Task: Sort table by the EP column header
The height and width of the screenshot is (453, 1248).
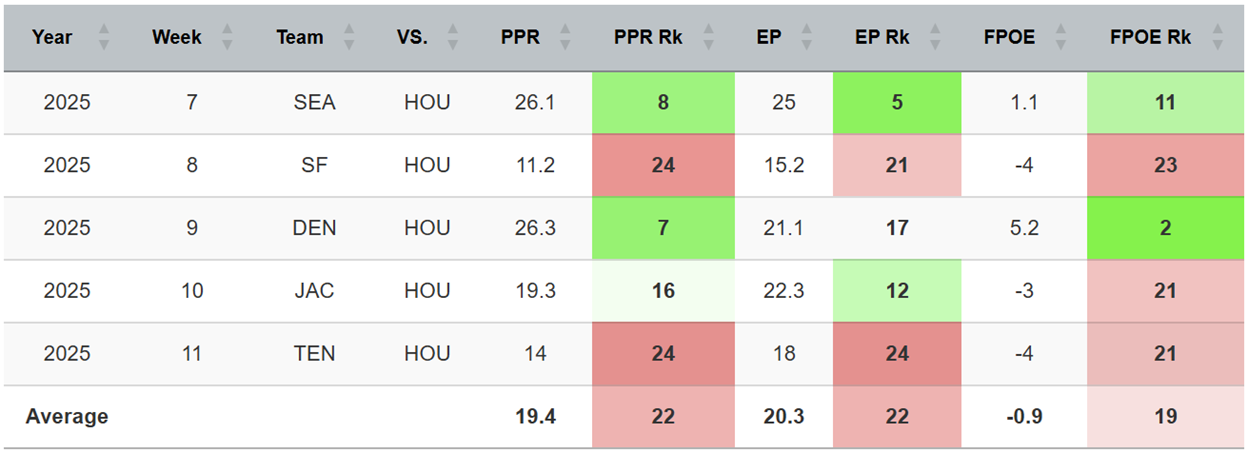Action: coord(769,38)
